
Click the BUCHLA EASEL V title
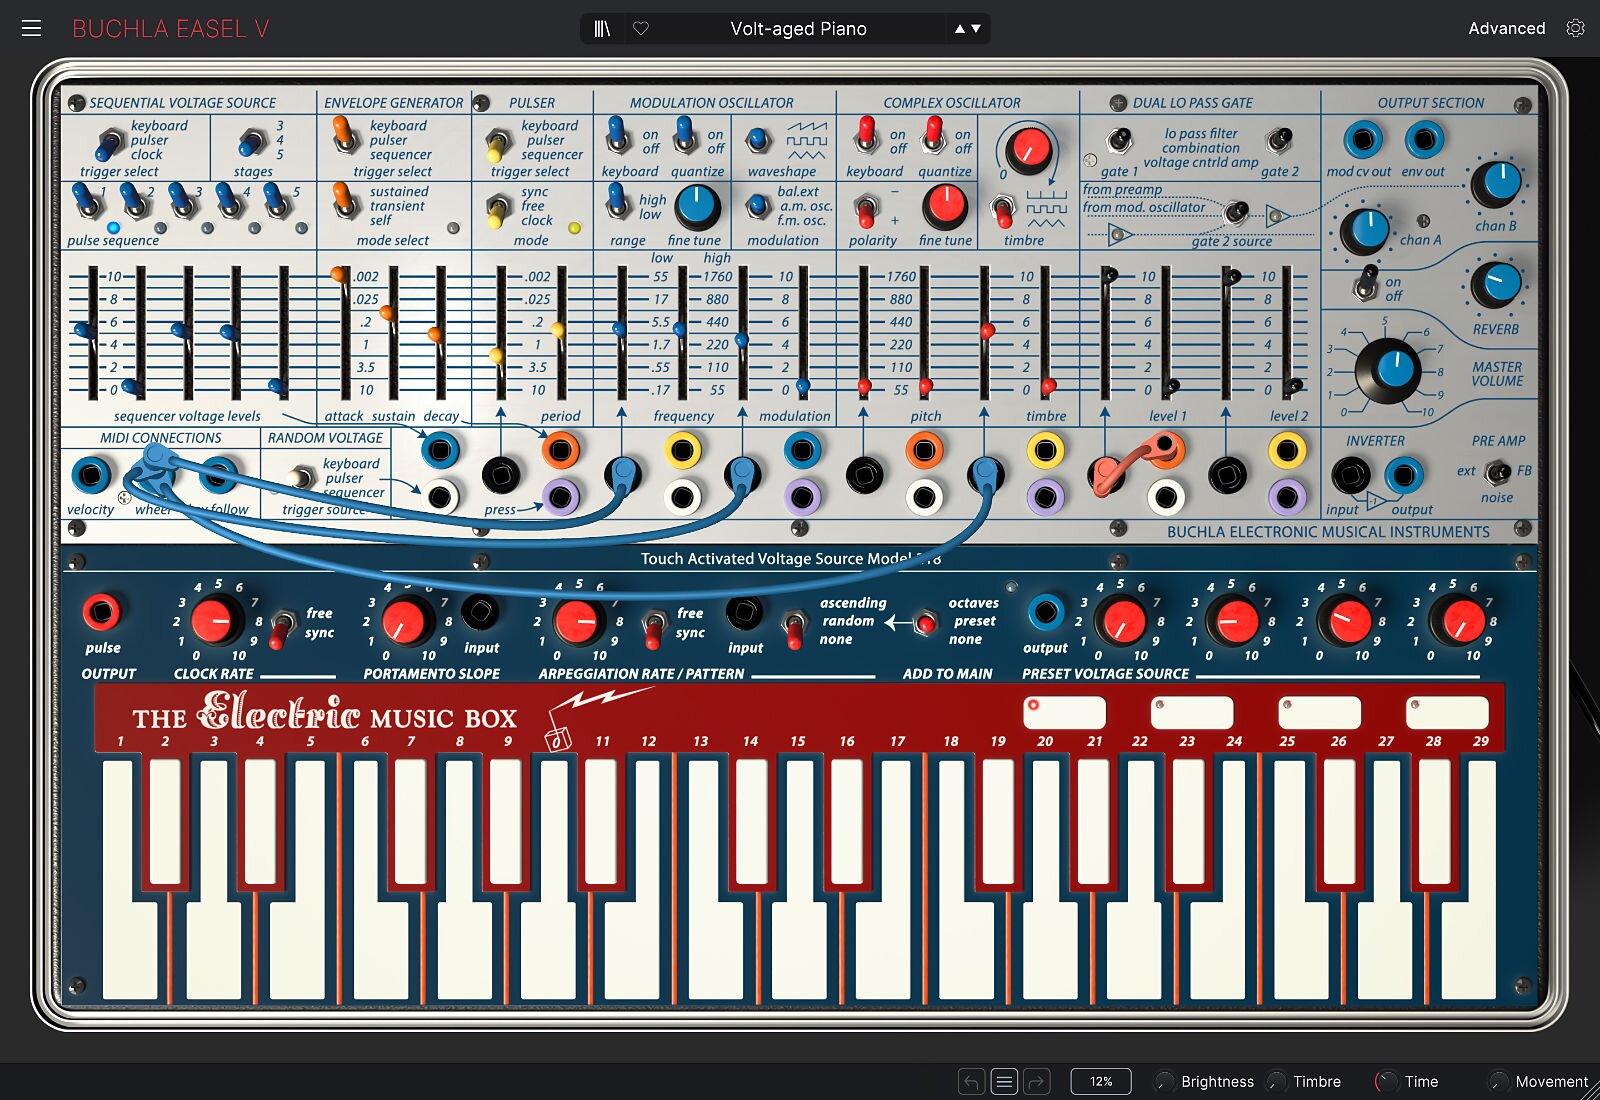pyautogui.click(x=170, y=28)
